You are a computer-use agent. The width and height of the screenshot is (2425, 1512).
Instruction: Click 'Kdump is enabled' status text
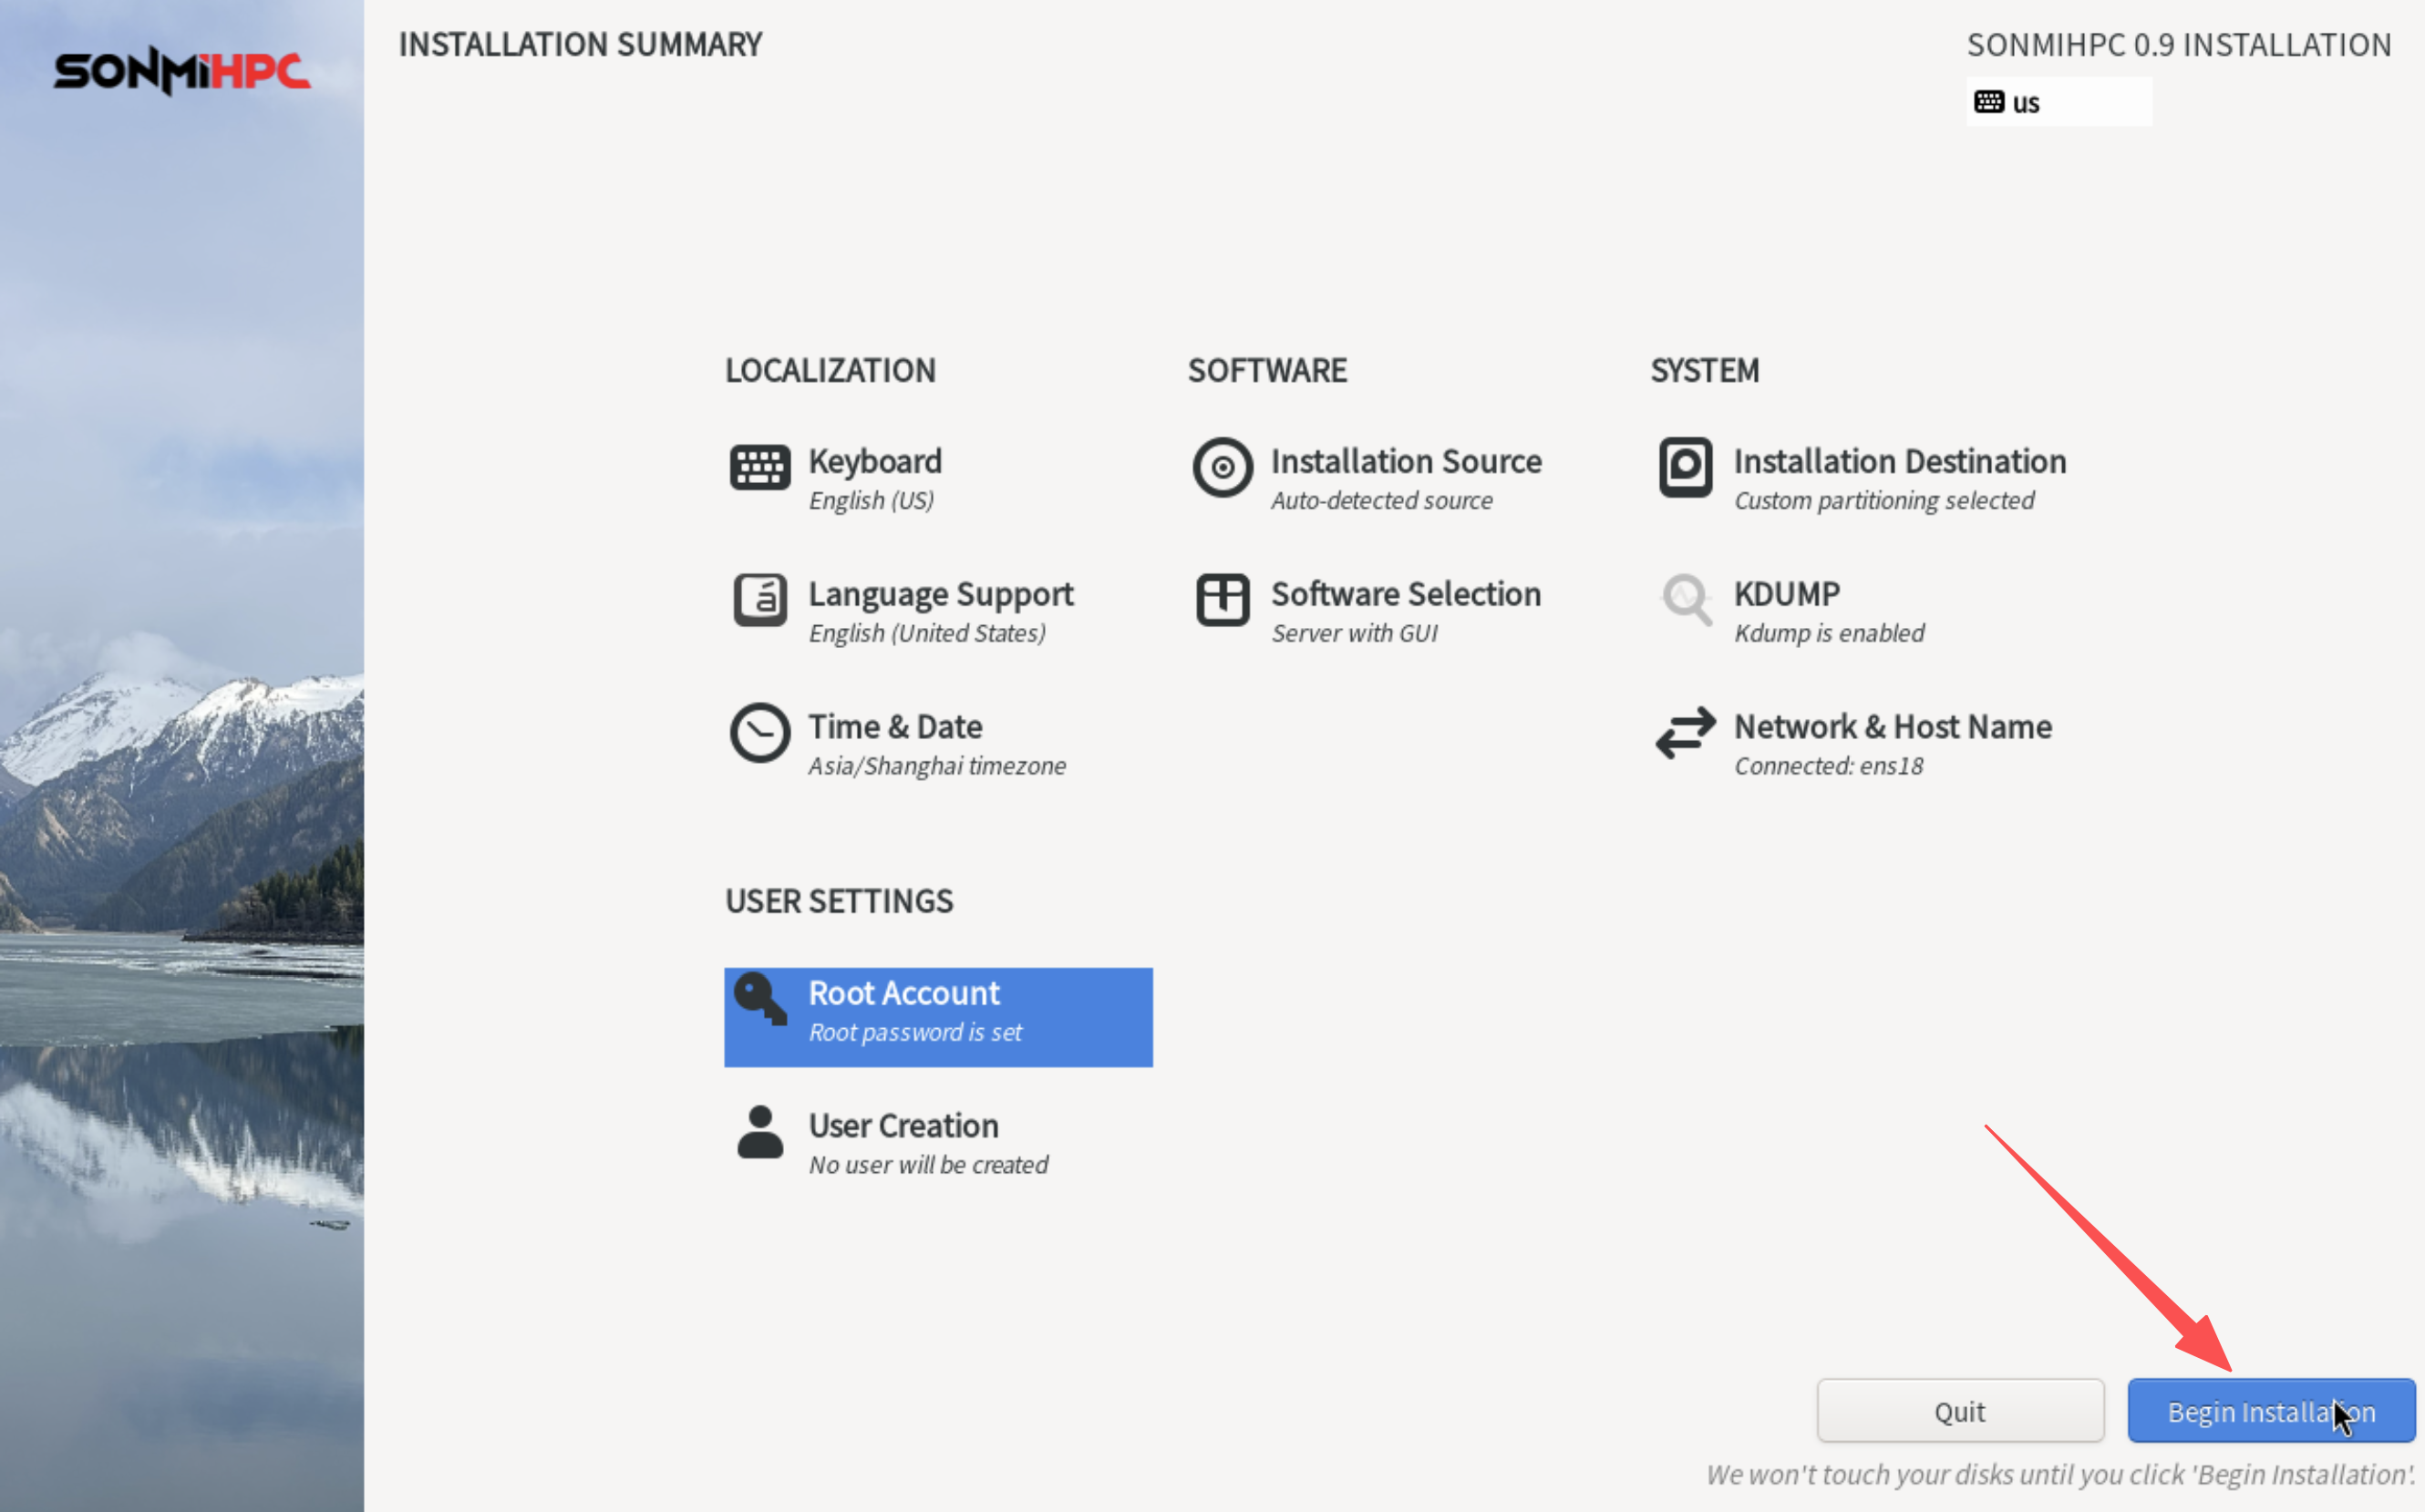tap(1828, 632)
